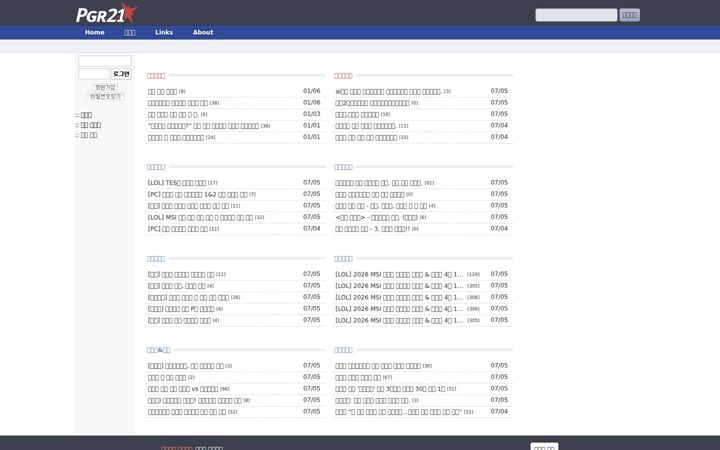The image size is (720, 450).
Task: Click the search button beside the header search box
Action: (x=630, y=15)
